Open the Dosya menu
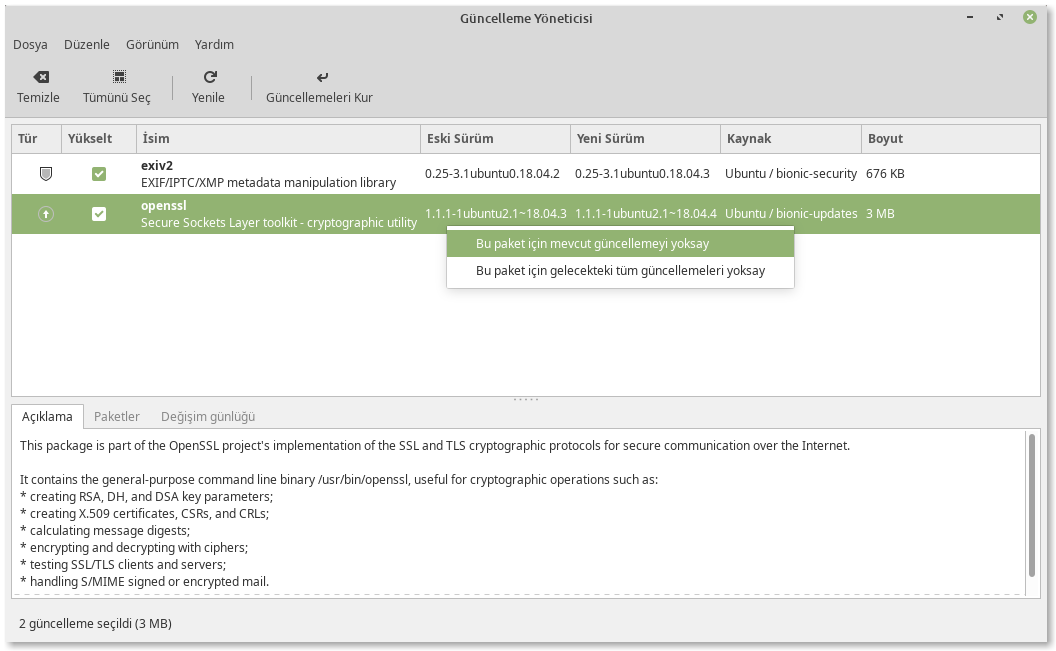1056x651 pixels. point(30,44)
